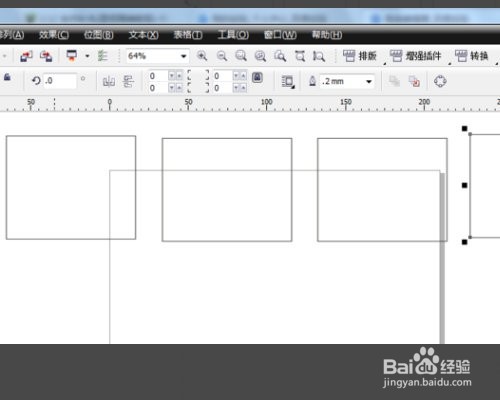Click the Zoom to Page icon

pos(300,56)
